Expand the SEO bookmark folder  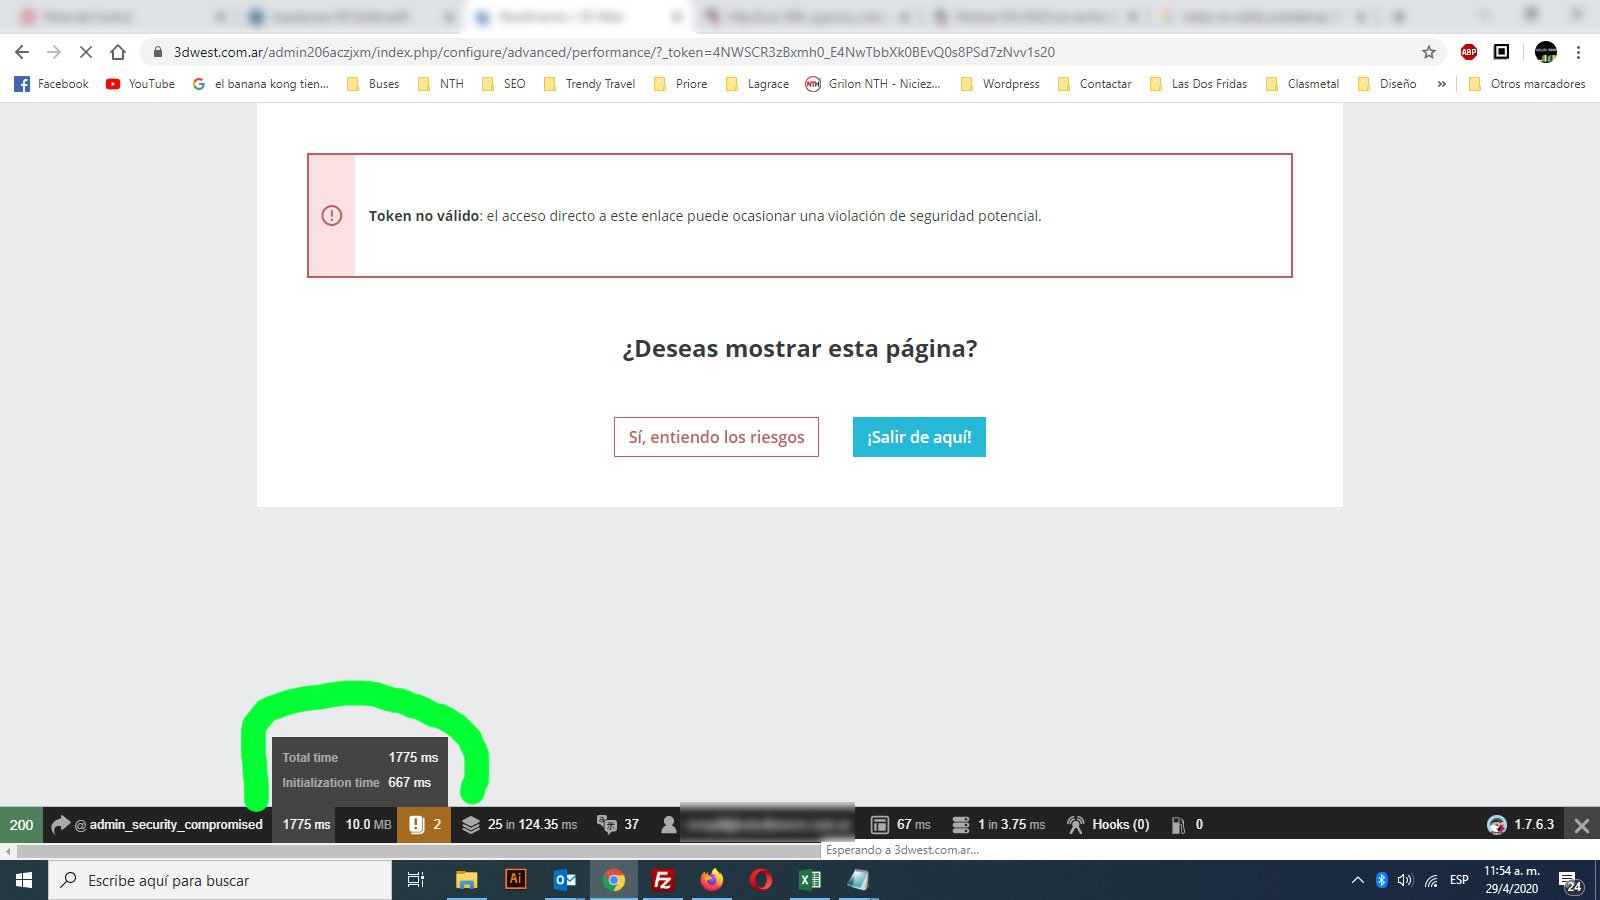[503, 84]
